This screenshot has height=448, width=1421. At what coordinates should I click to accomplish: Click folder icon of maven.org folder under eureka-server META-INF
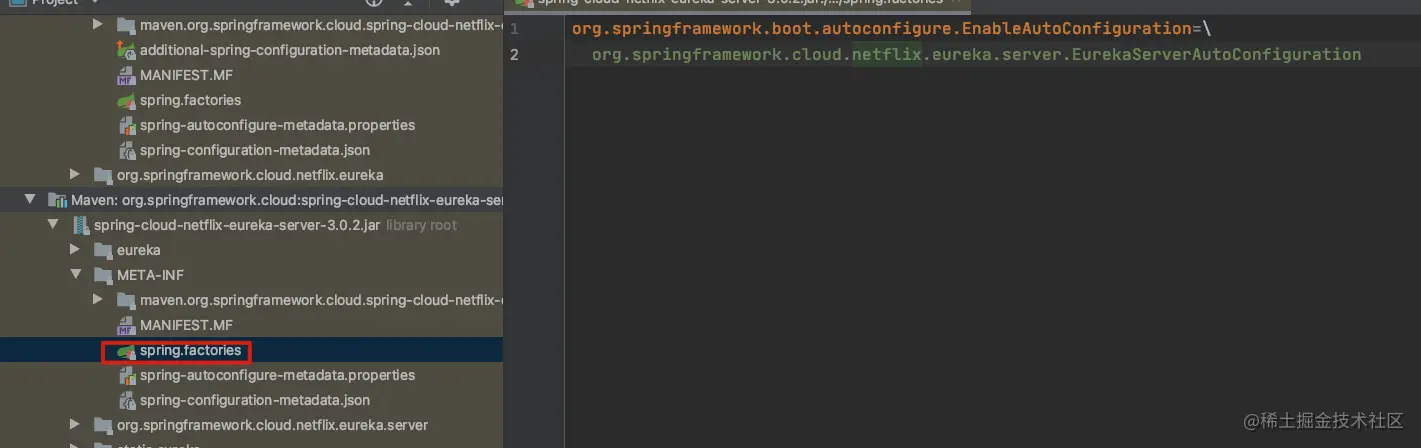[x=126, y=300]
